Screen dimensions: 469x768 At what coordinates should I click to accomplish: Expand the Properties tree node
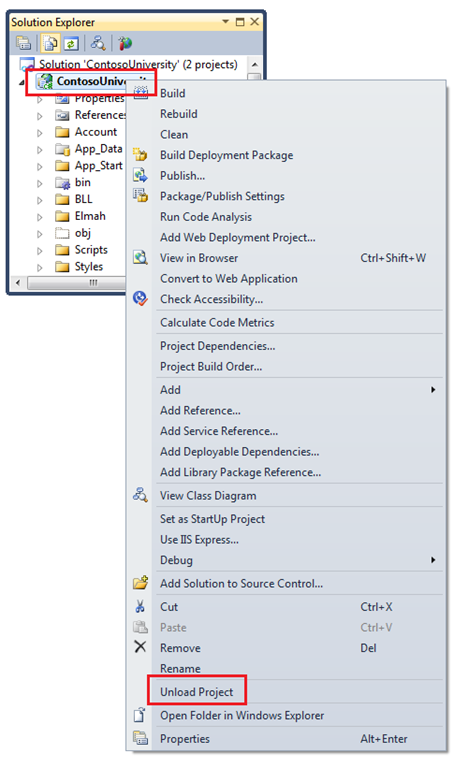(x=40, y=99)
